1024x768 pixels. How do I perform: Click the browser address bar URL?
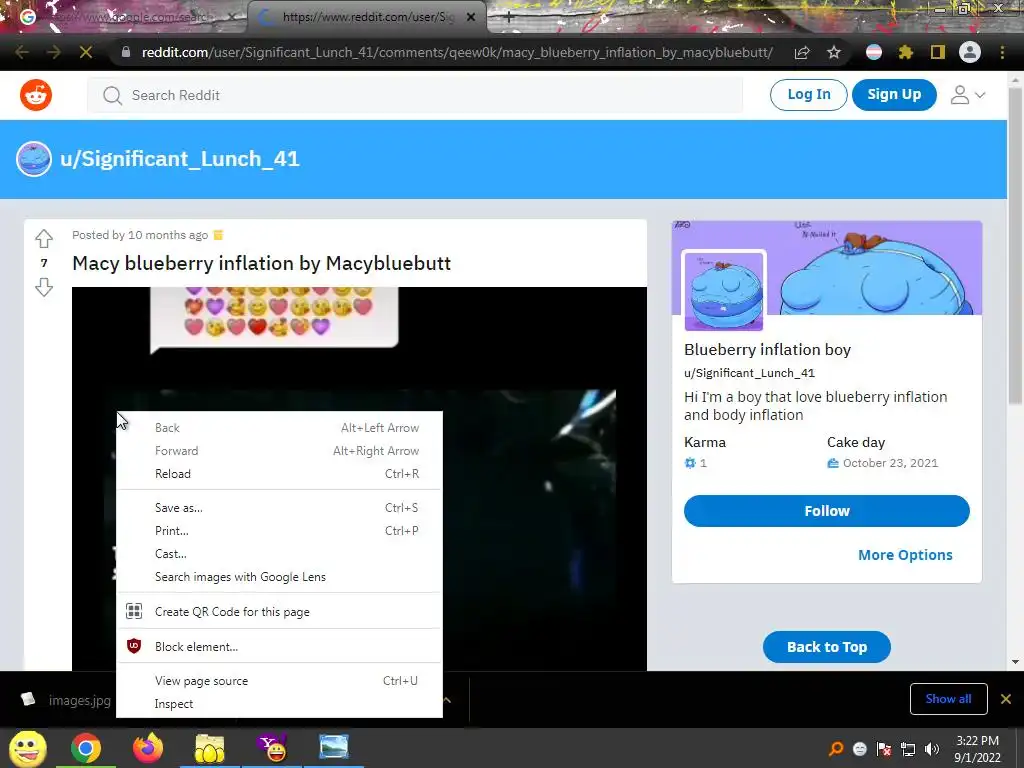[x=457, y=52]
